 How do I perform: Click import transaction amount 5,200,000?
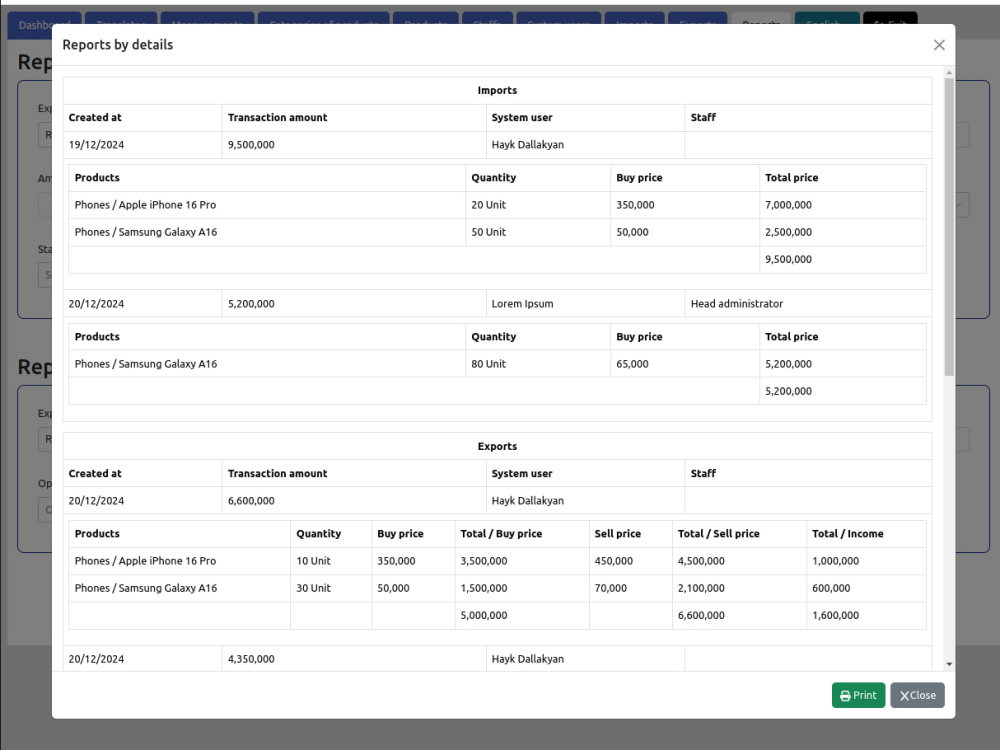251,304
